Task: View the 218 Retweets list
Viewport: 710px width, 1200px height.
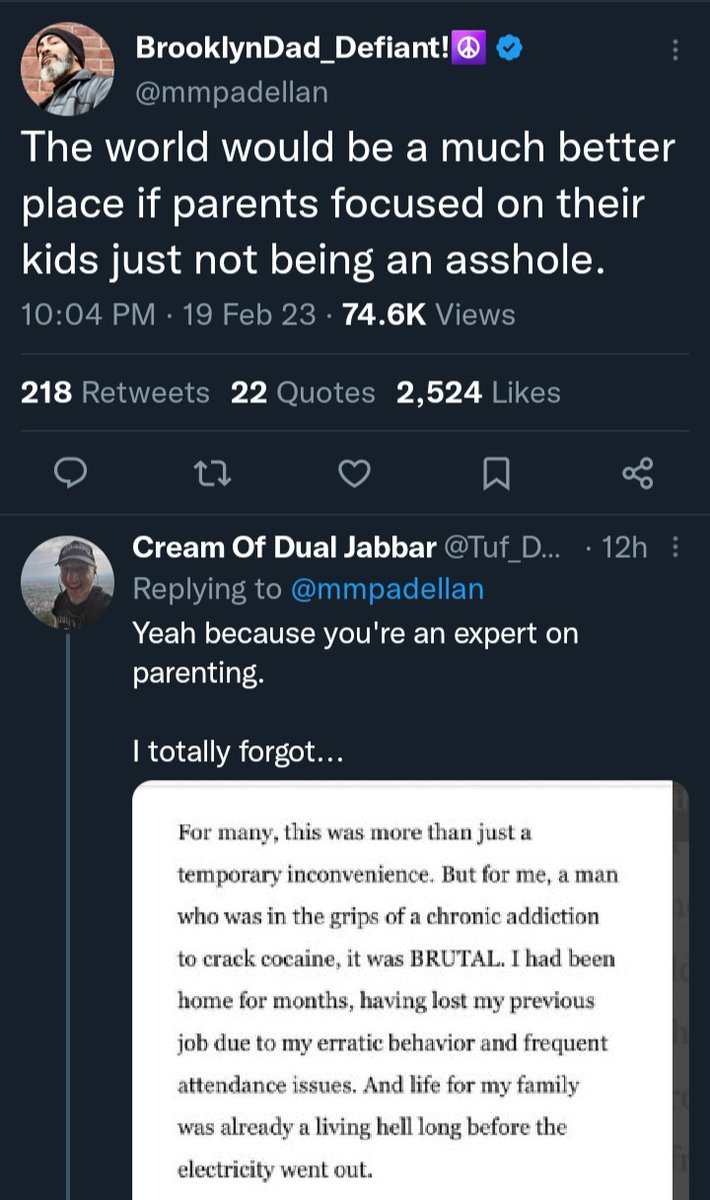Action: tap(115, 393)
